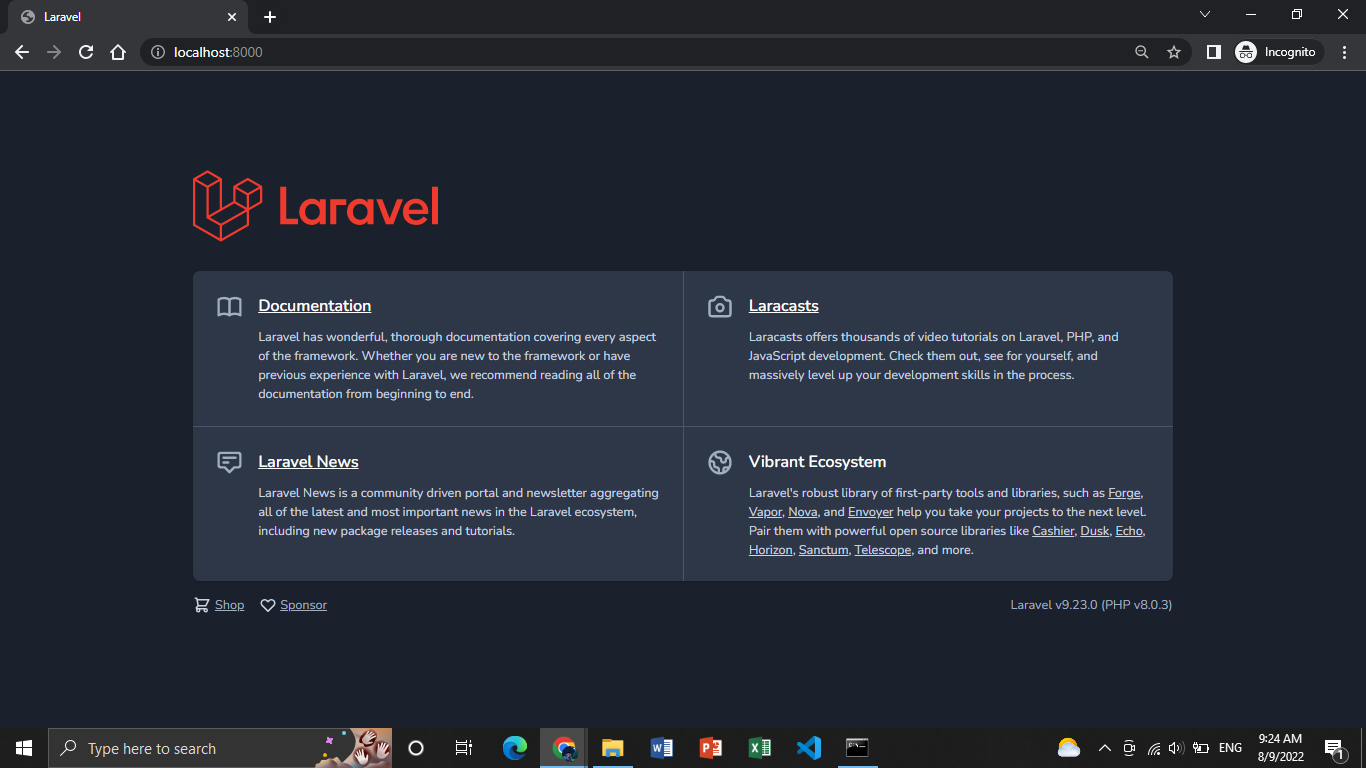This screenshot has height=768, width=1366.
Task: Open the Nova link
Action: coord(802,512)
